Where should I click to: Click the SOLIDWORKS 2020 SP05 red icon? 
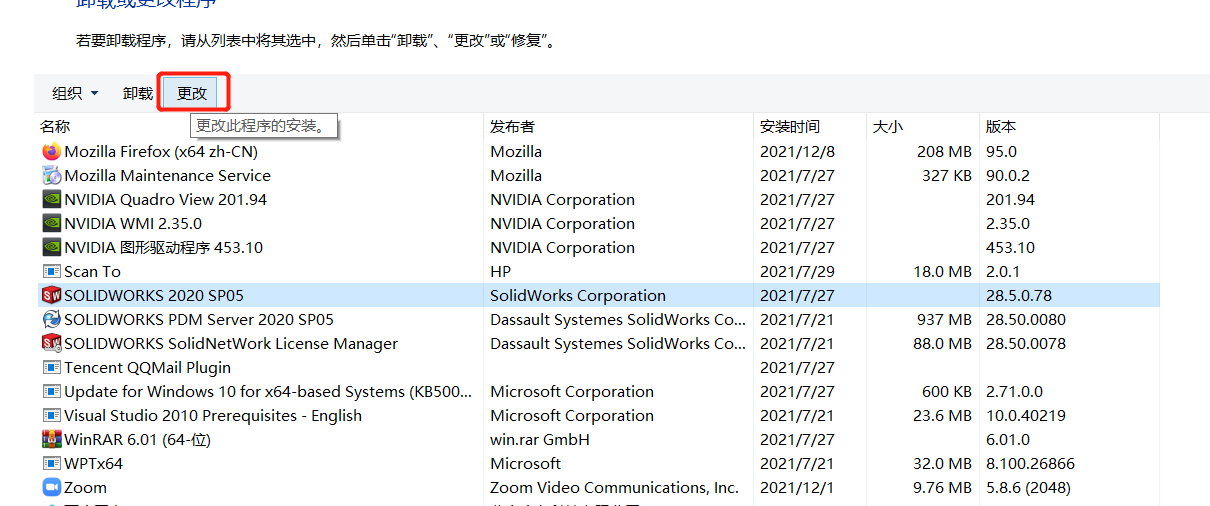coord(52,296)
